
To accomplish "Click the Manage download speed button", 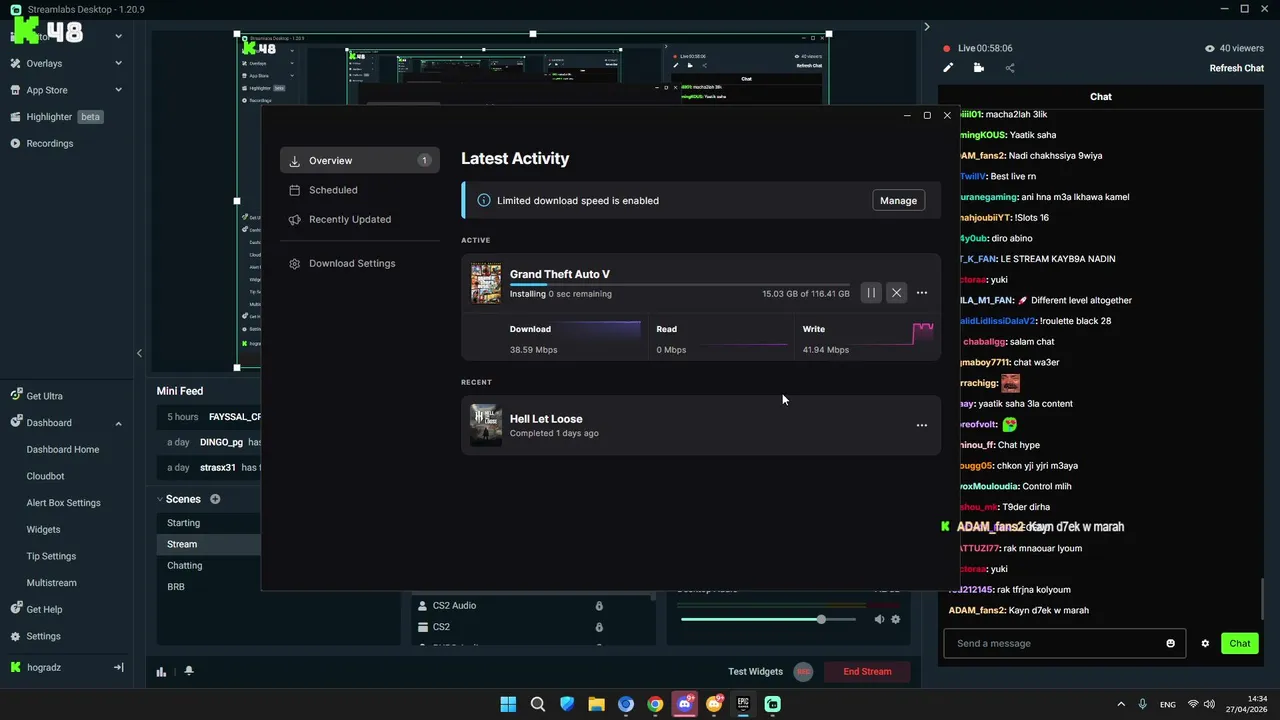I will click(898, 200).
